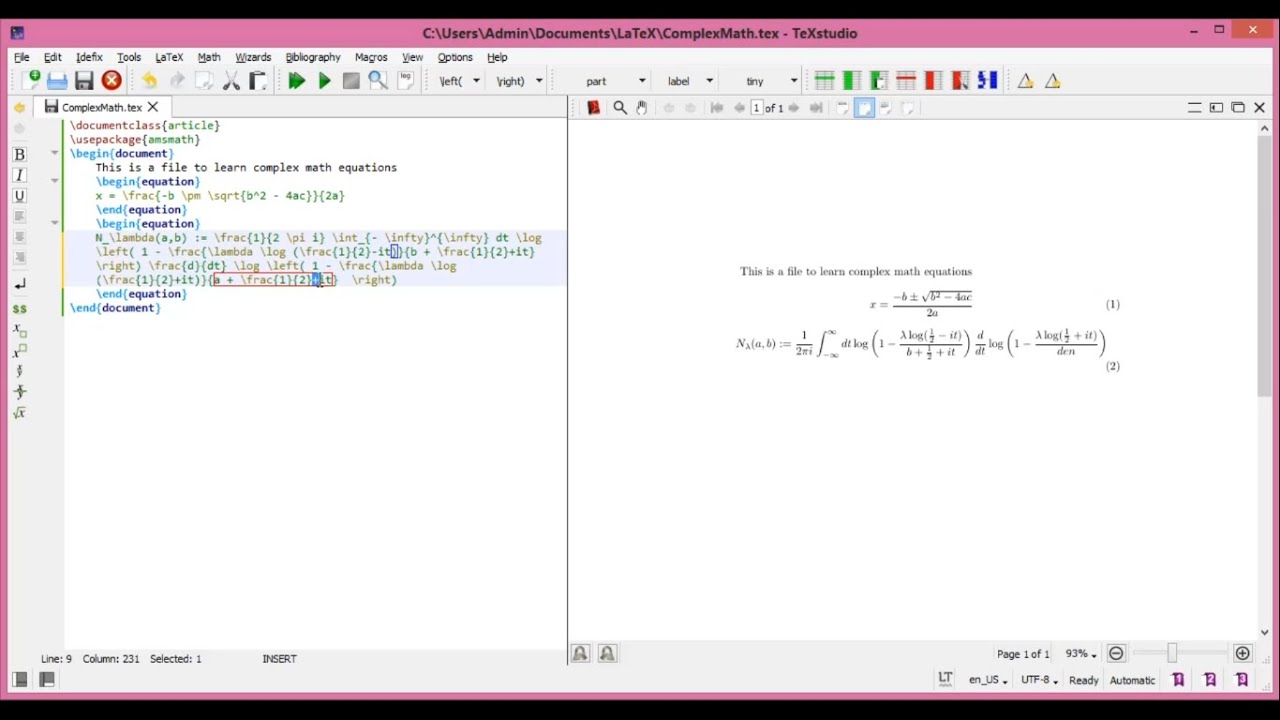
Task: Apply bold formatting (B) in the side toolbar
Action: point(19,154)
